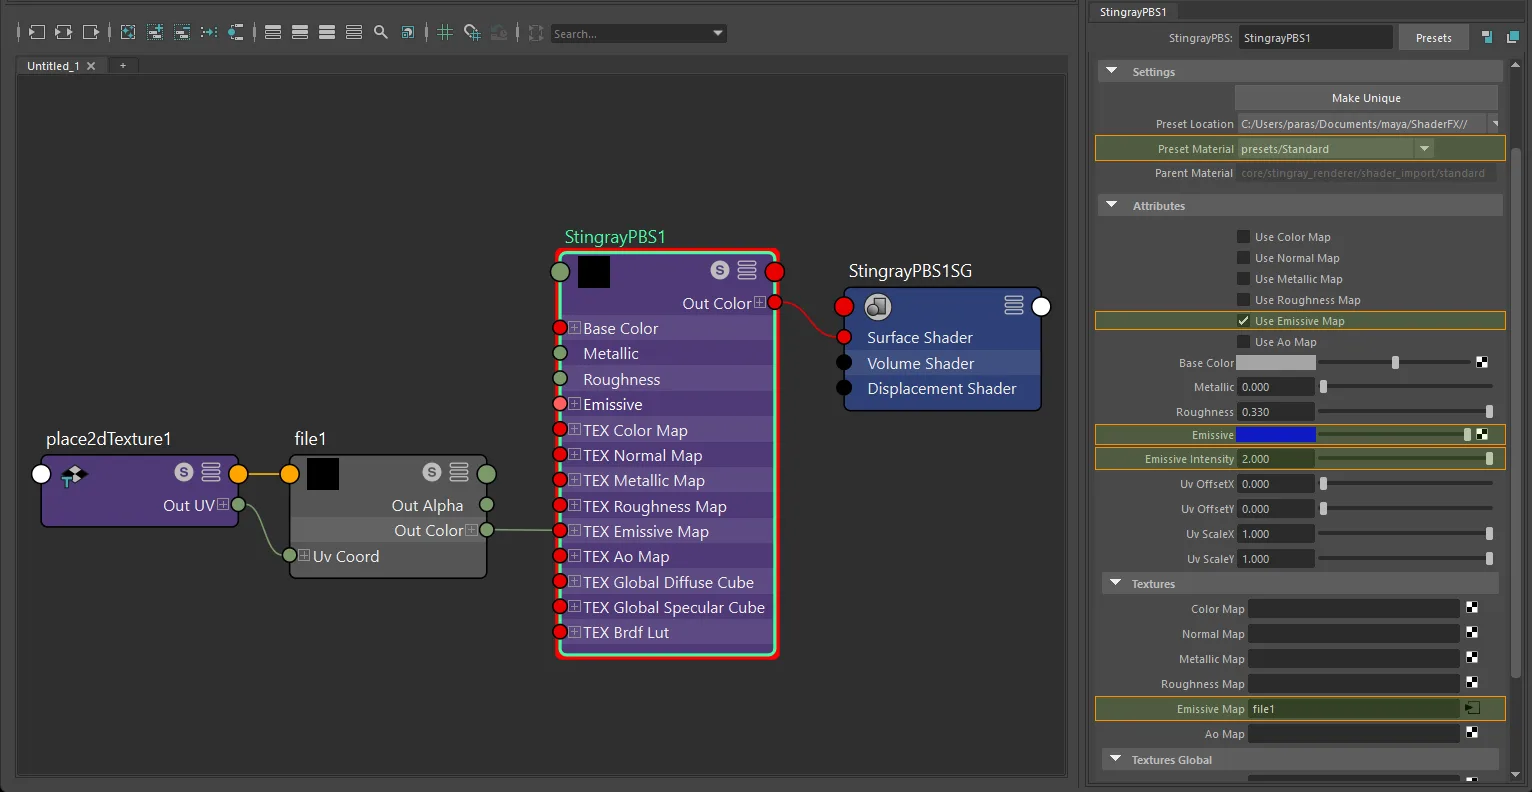Click the solo S icon on file1 node
The width and height of the screenshot is (1532, 792).
coord(432,472)
